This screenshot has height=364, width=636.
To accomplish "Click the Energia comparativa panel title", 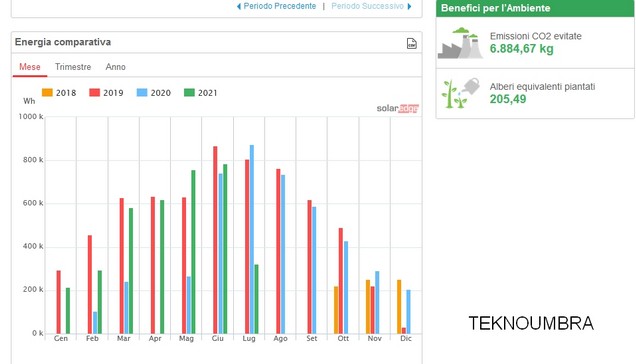I will (63, 42).
